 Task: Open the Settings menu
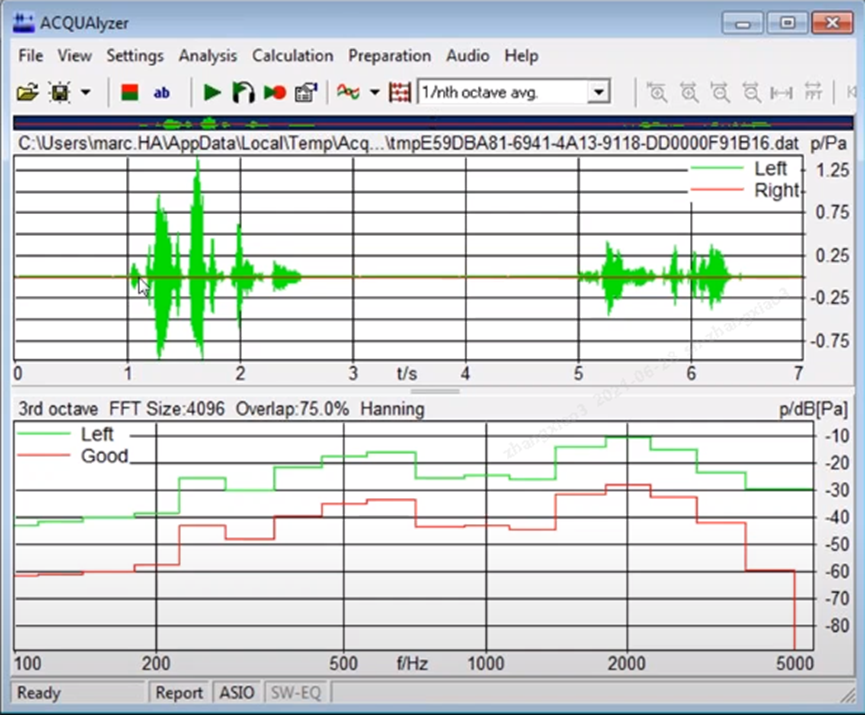(x=135, y=56)
